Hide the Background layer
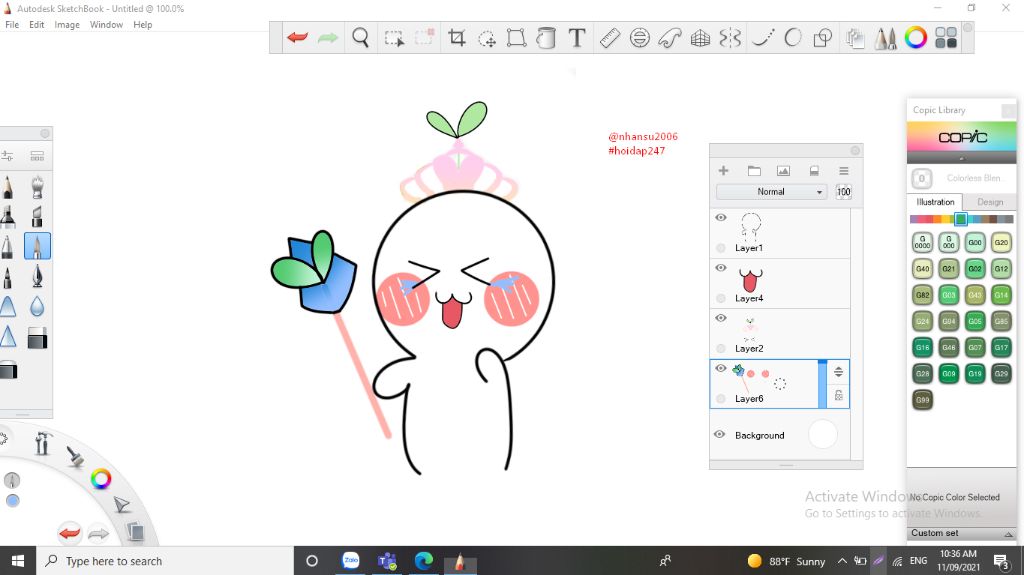Screen dimensions: 1024x575 (720, 435)
